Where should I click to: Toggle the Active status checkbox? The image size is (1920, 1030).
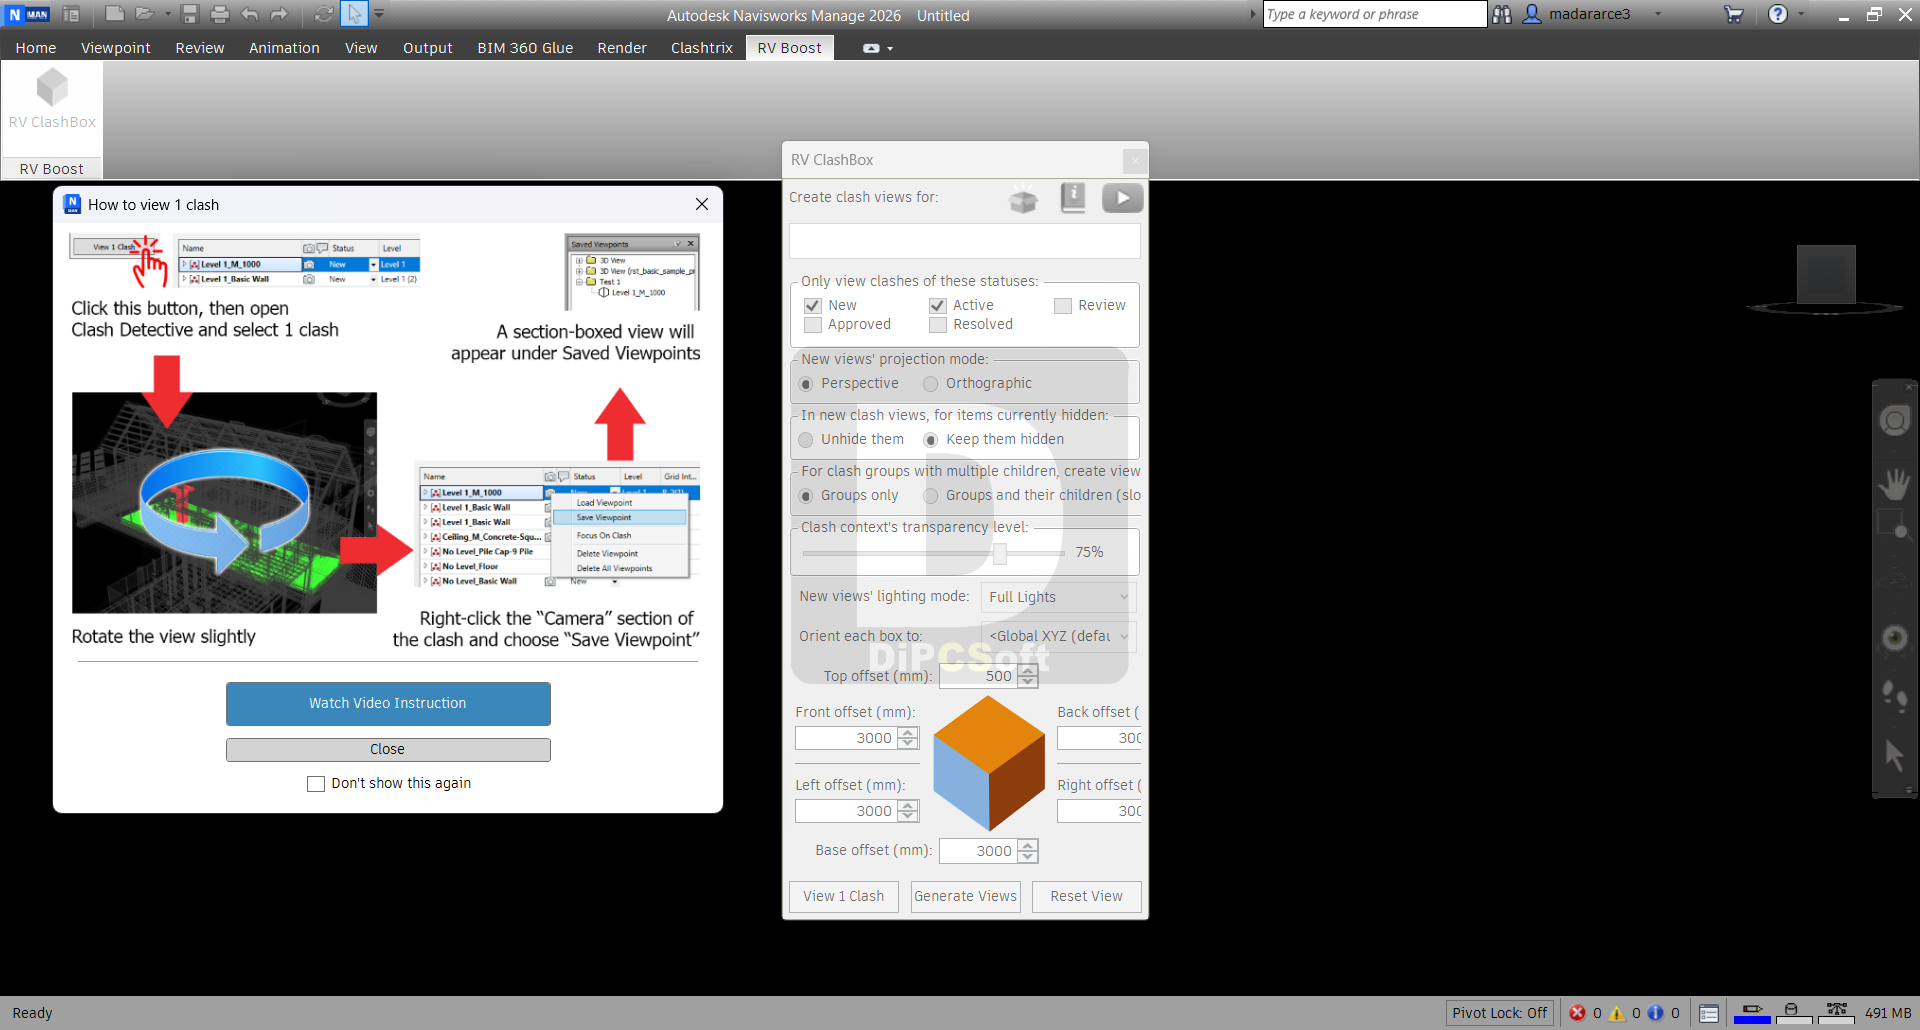click(x=938, y=306)
